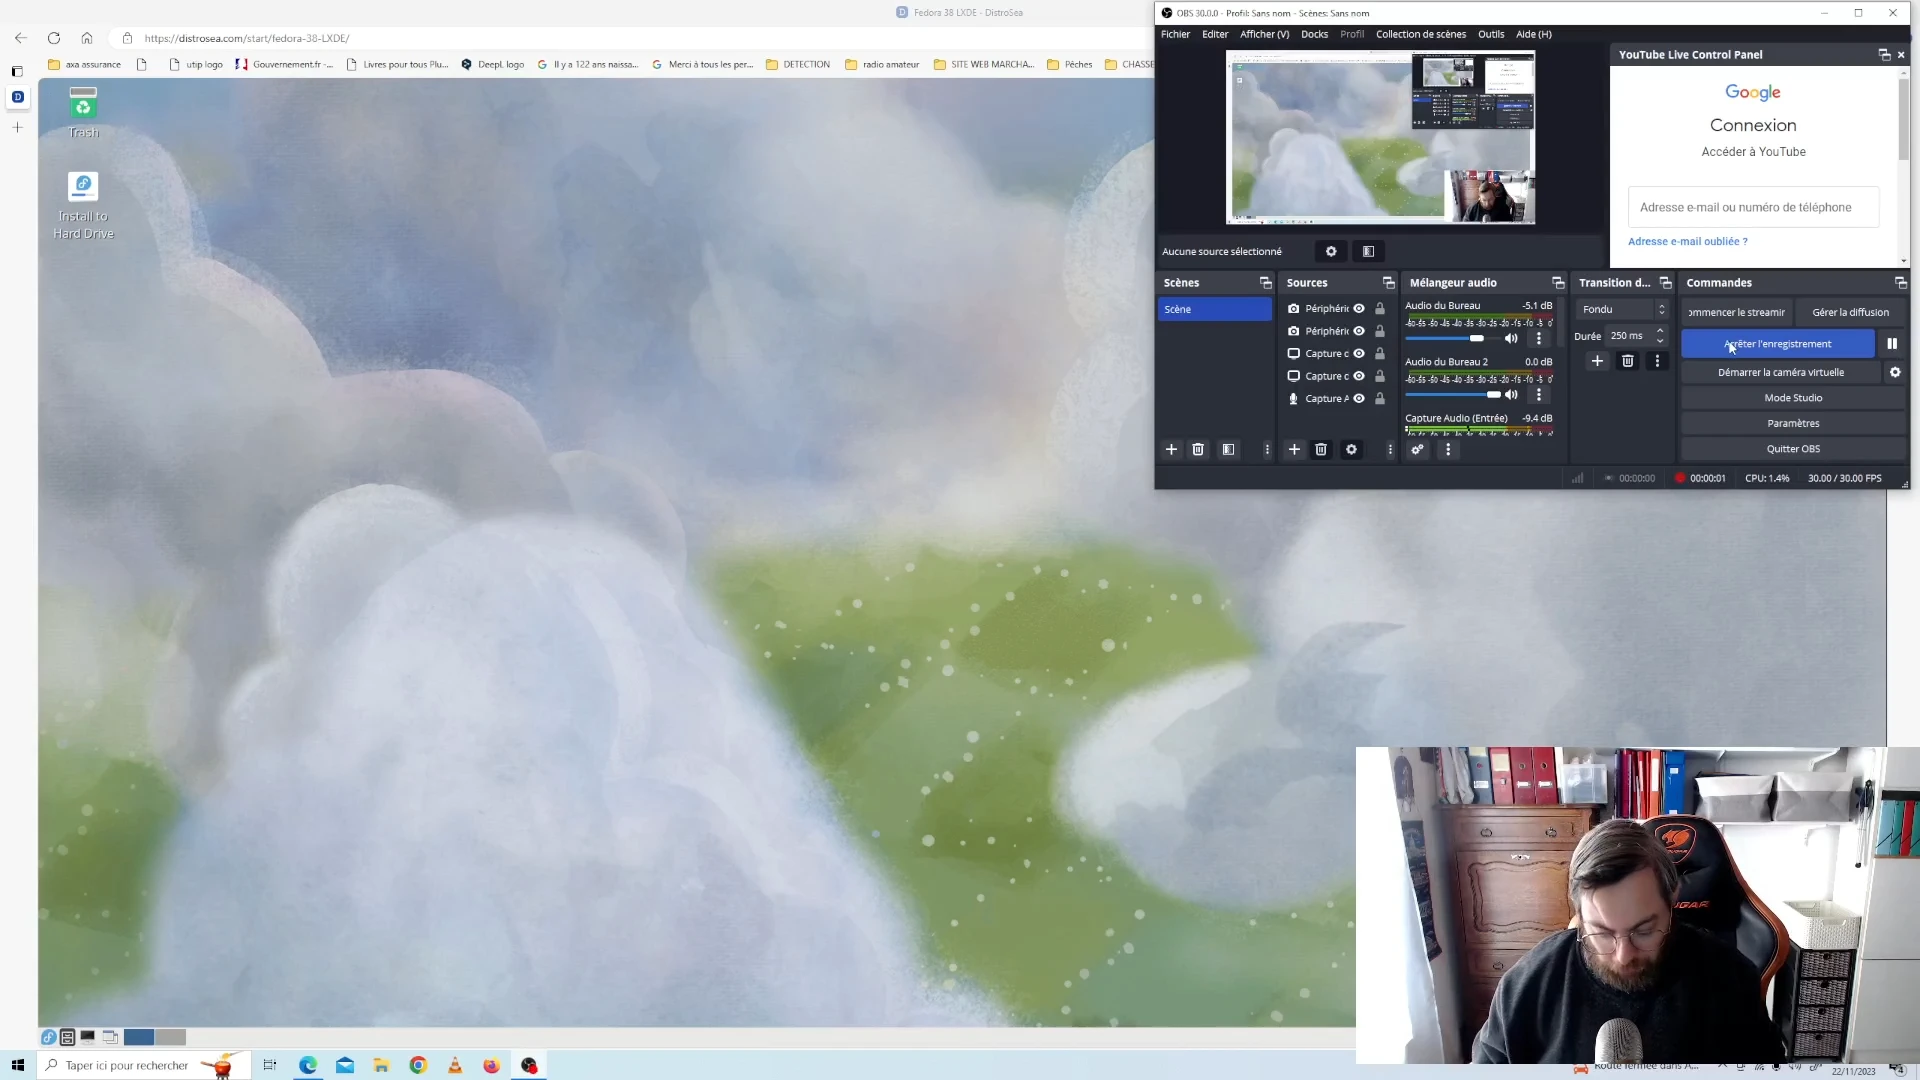Click Adresse e-mail oubliée link
This screenshot has width=1920, height=1080.
pos(1687,242)
